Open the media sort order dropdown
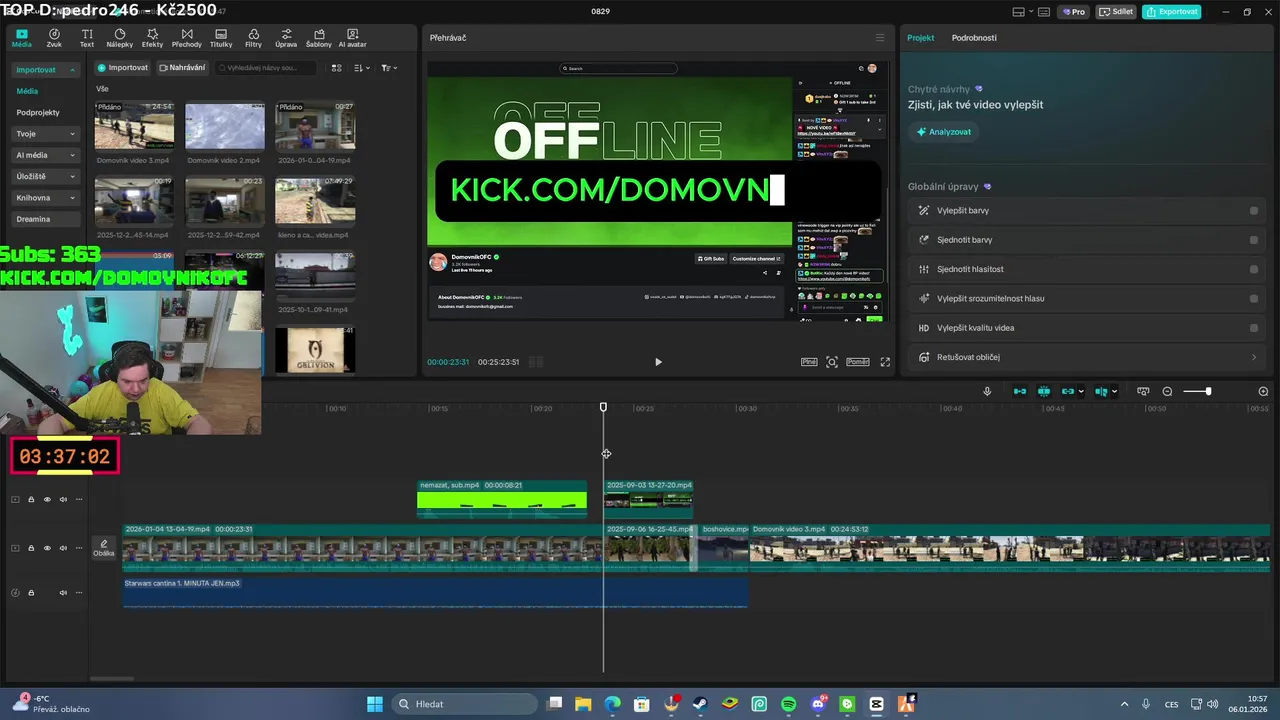This screenshot has width=1280, height=720. (362, 68)
